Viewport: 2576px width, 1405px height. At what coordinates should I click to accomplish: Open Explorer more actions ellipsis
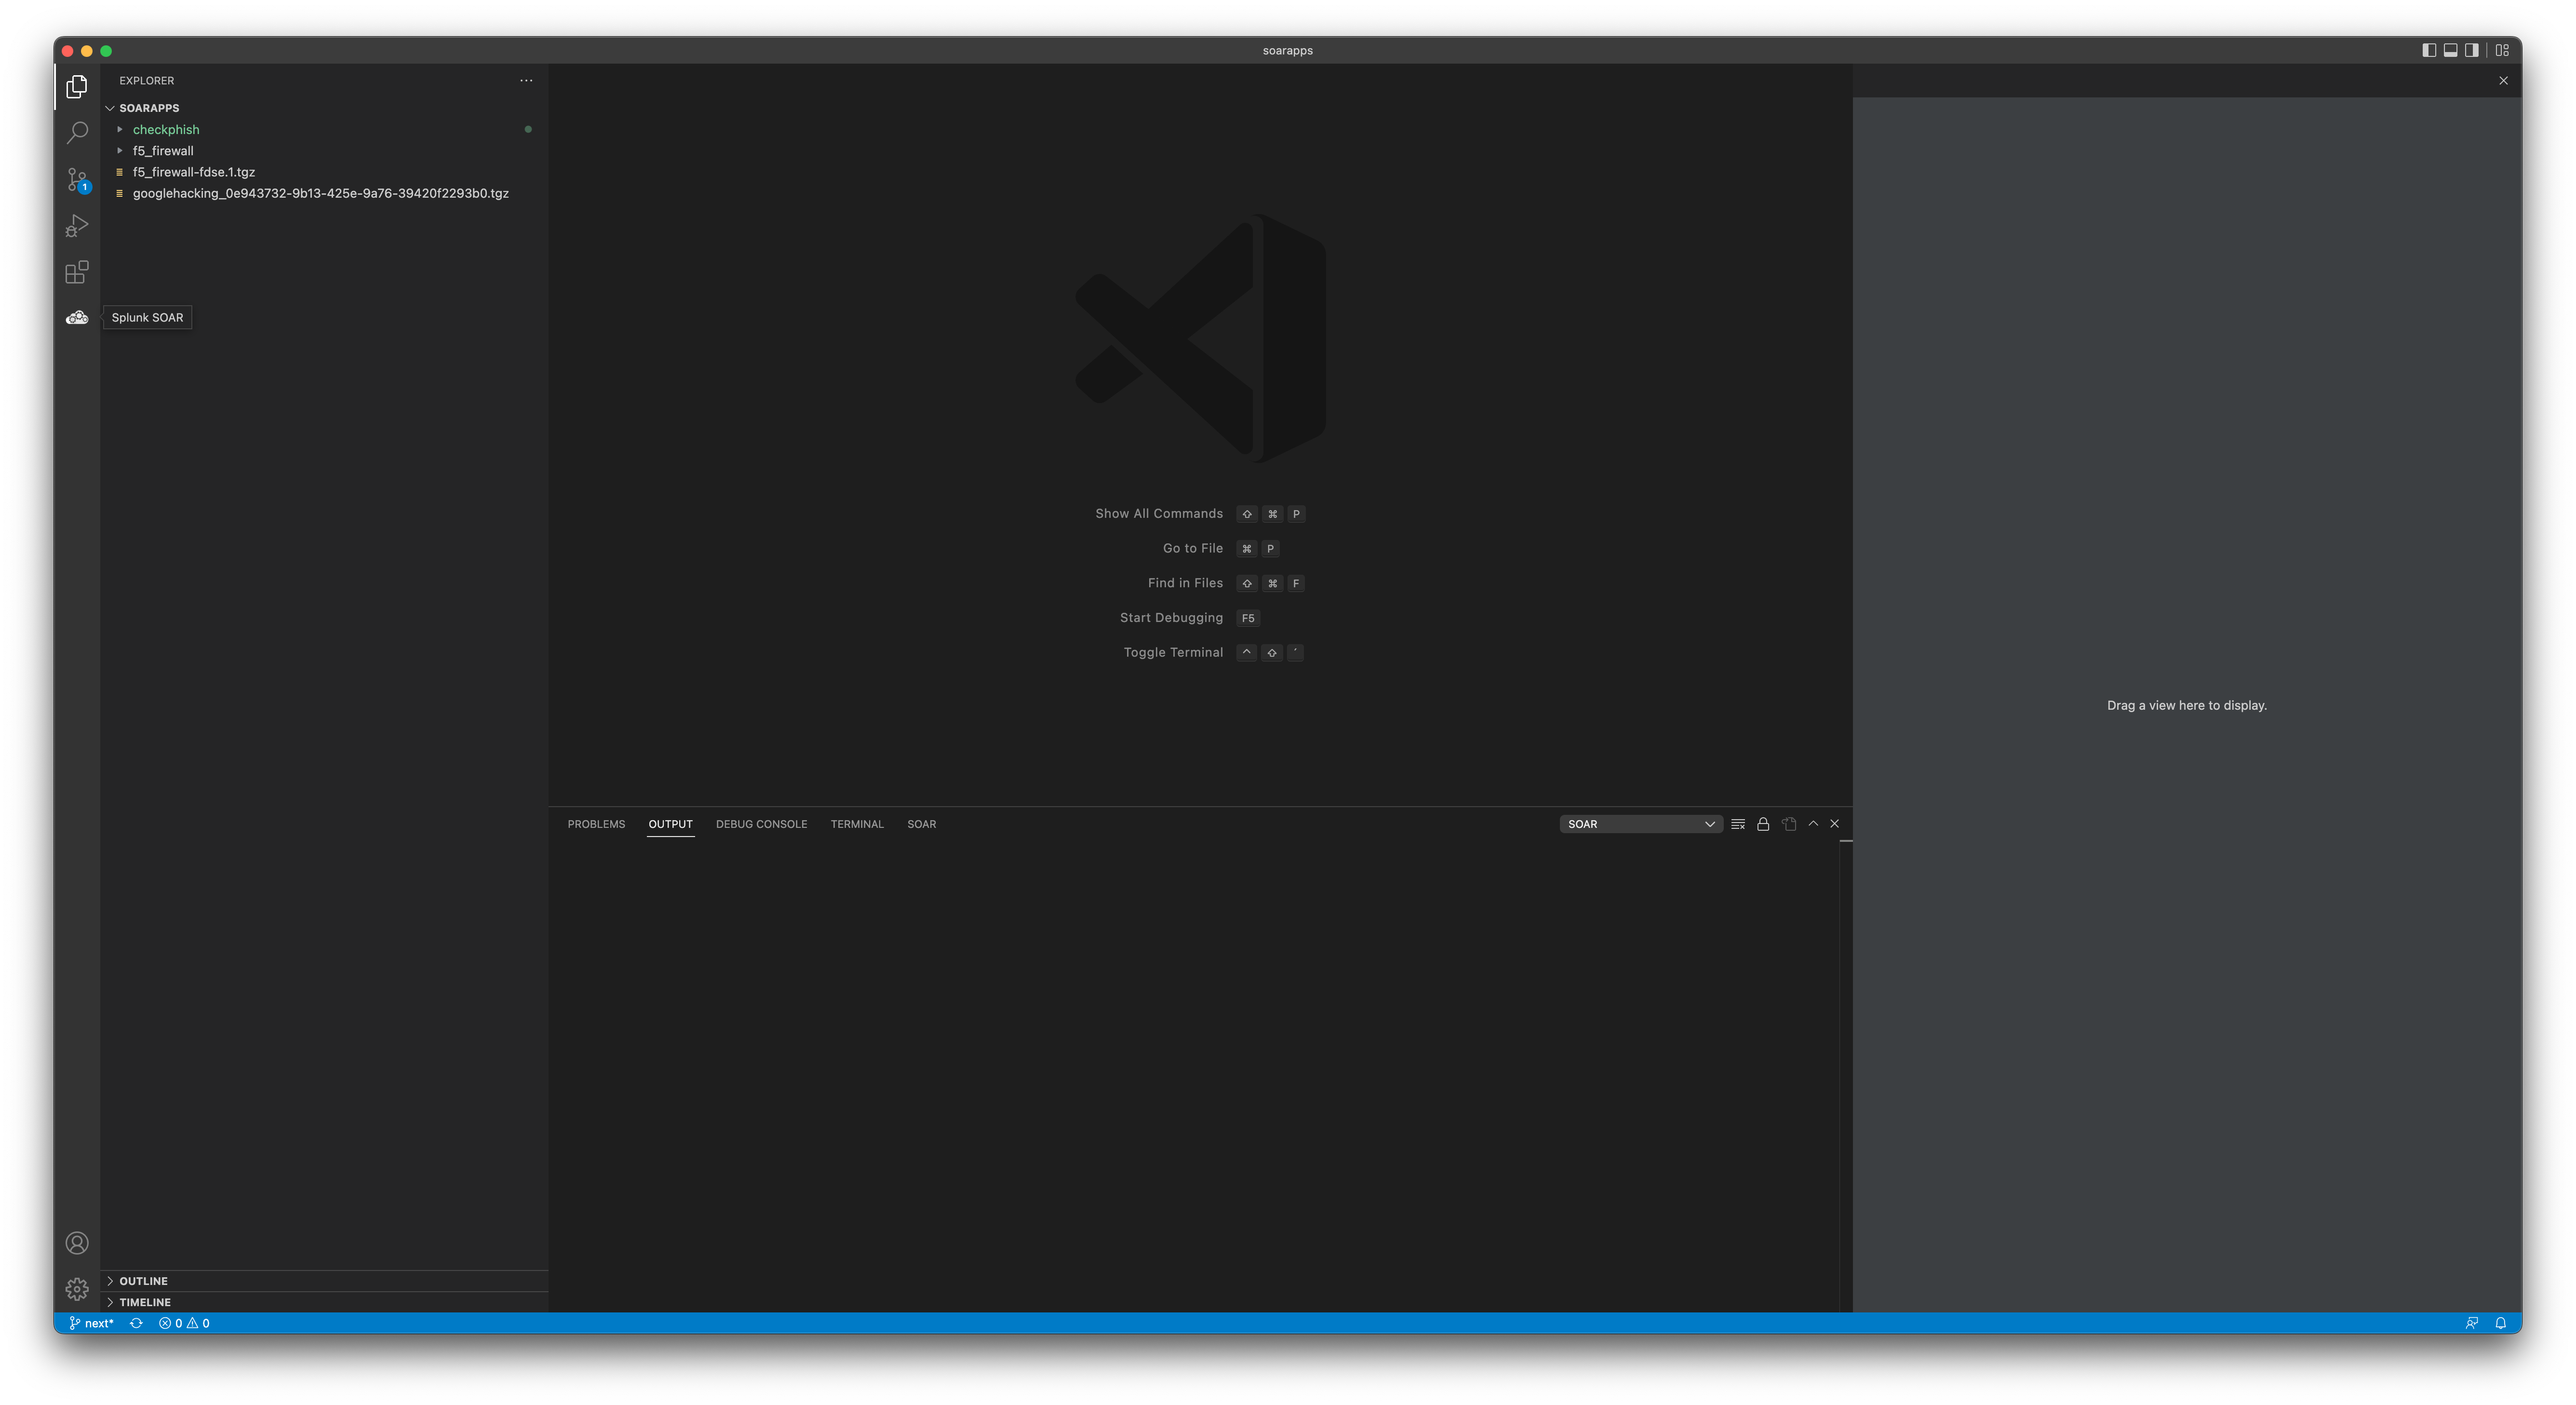click(526, 80)
